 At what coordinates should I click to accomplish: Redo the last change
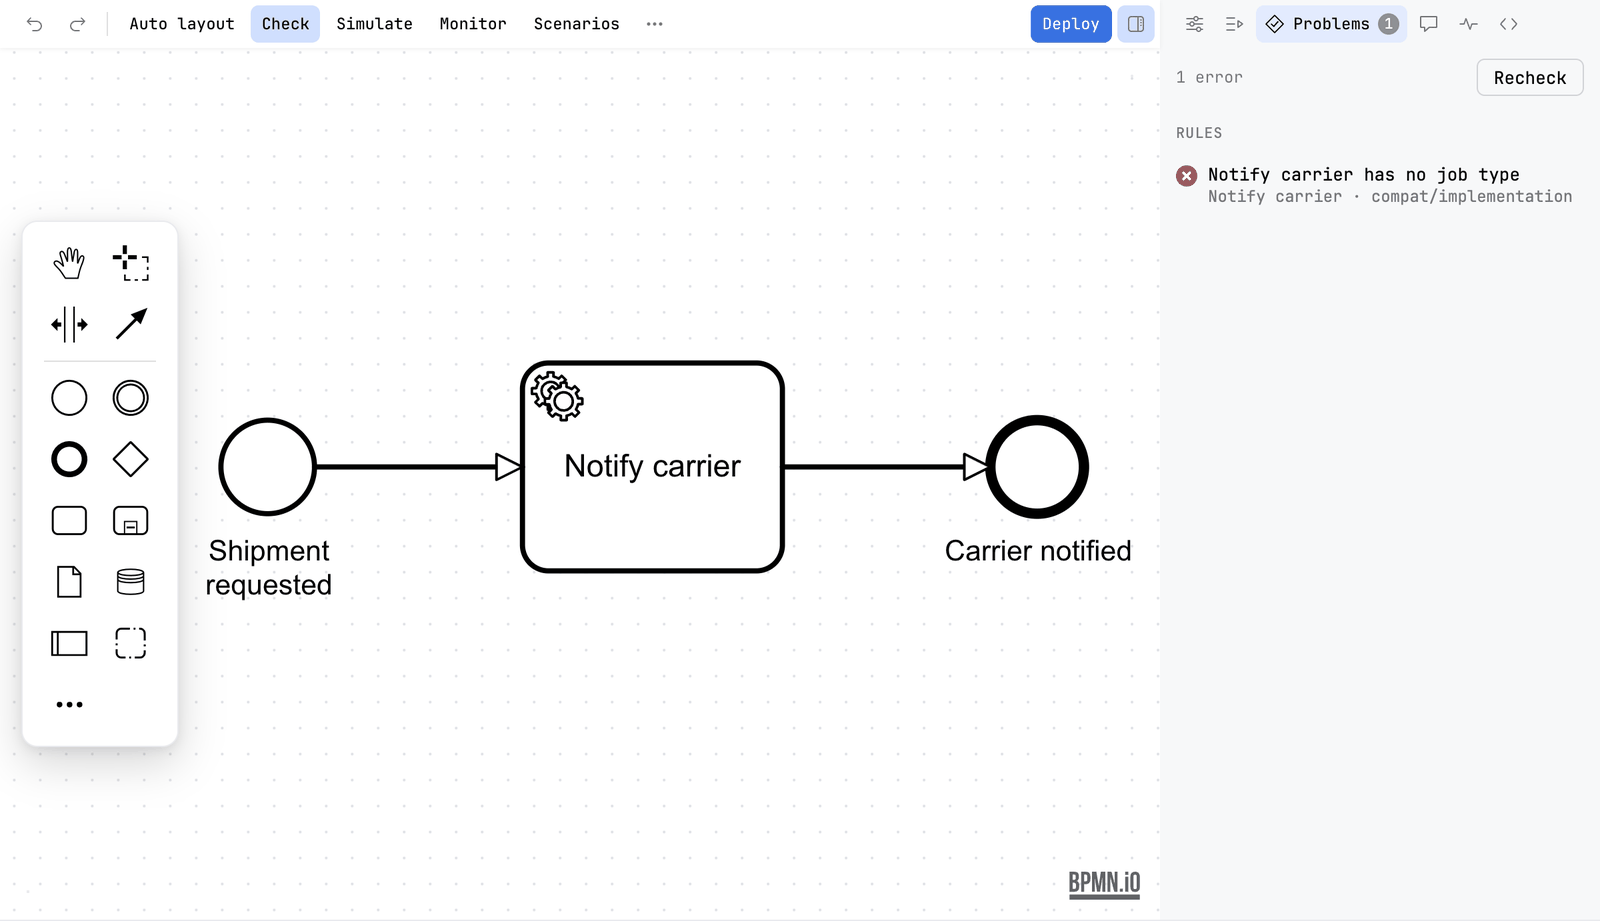[x=77, y=24]
